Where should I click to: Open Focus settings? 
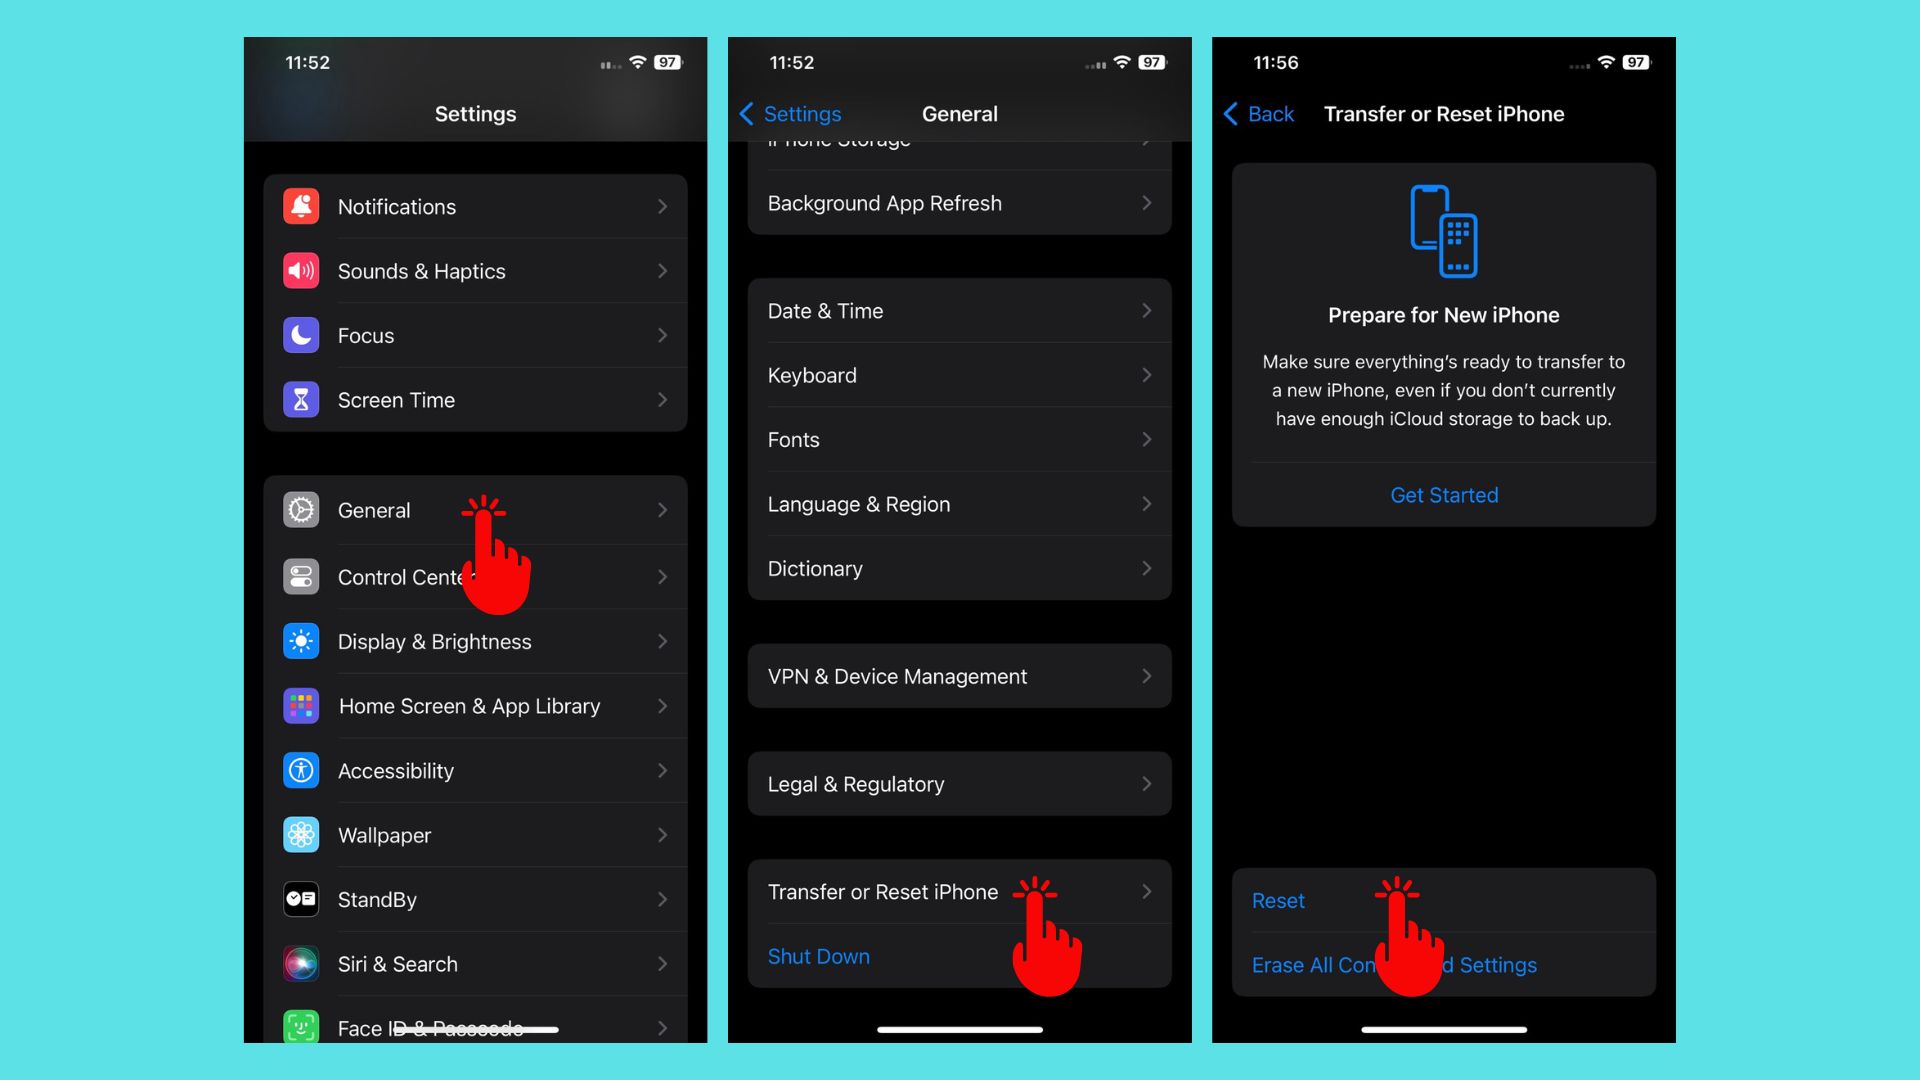click(x=475, y=335)
